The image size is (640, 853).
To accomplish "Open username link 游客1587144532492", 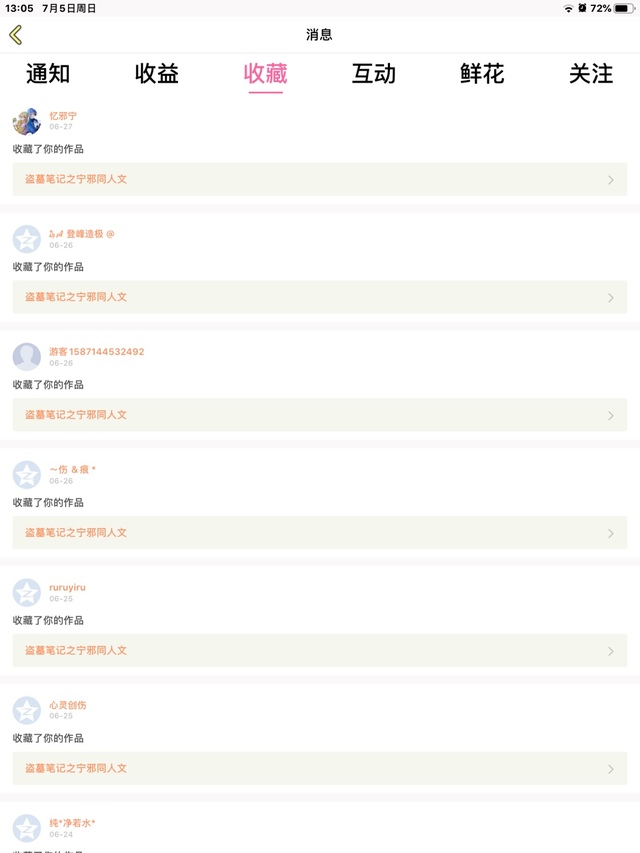I will [97, 352].
